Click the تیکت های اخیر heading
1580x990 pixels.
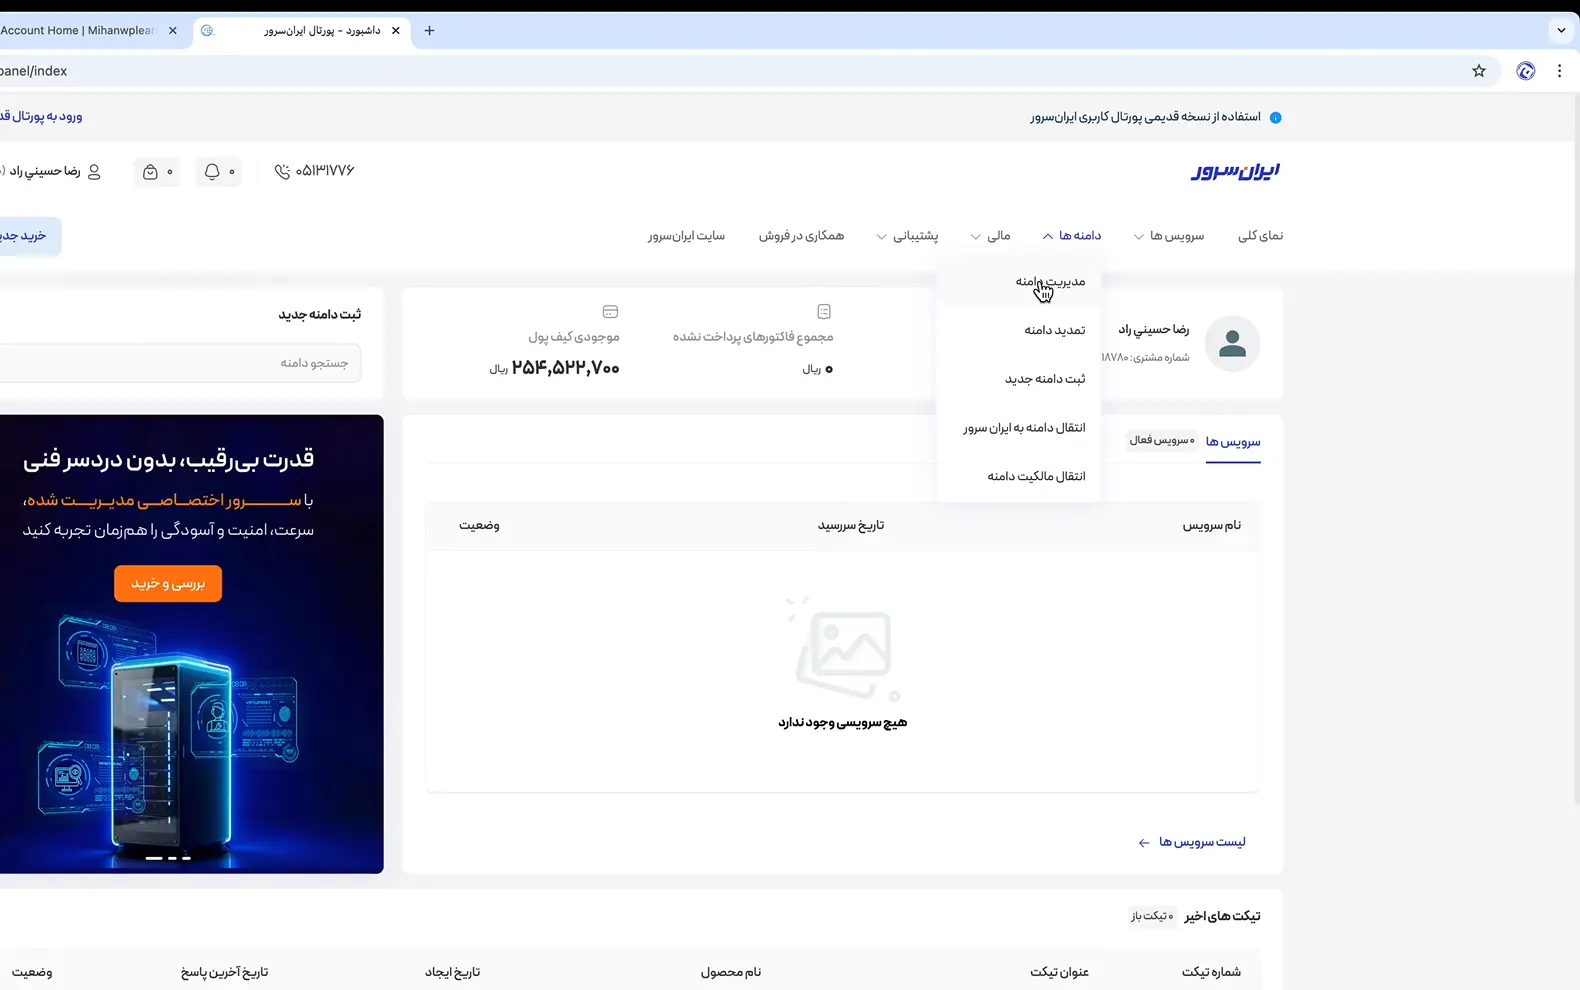pos(1222,916)
